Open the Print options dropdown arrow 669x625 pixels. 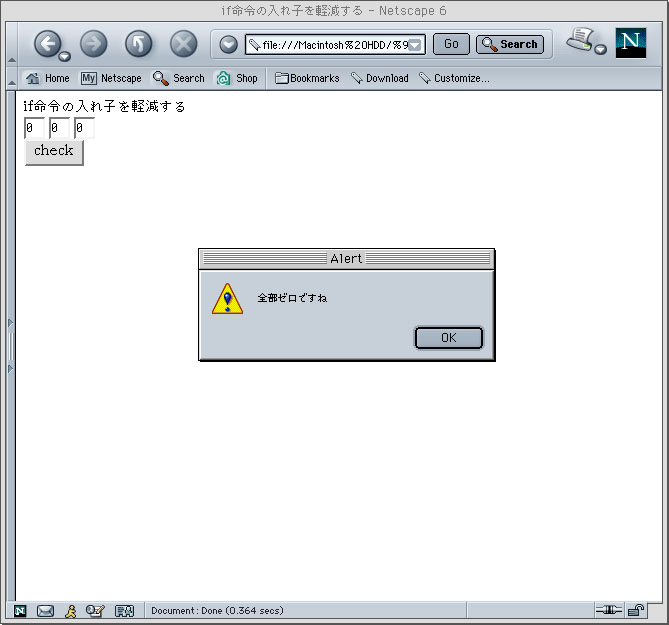(601, 49)
